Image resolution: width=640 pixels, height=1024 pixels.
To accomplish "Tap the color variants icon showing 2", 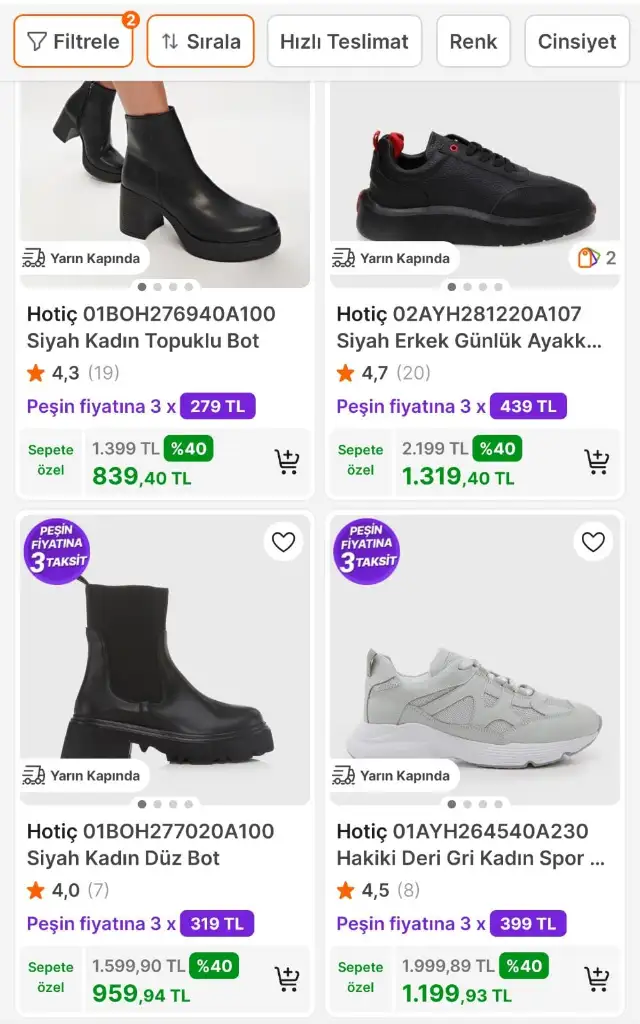I will pos(598,258).
